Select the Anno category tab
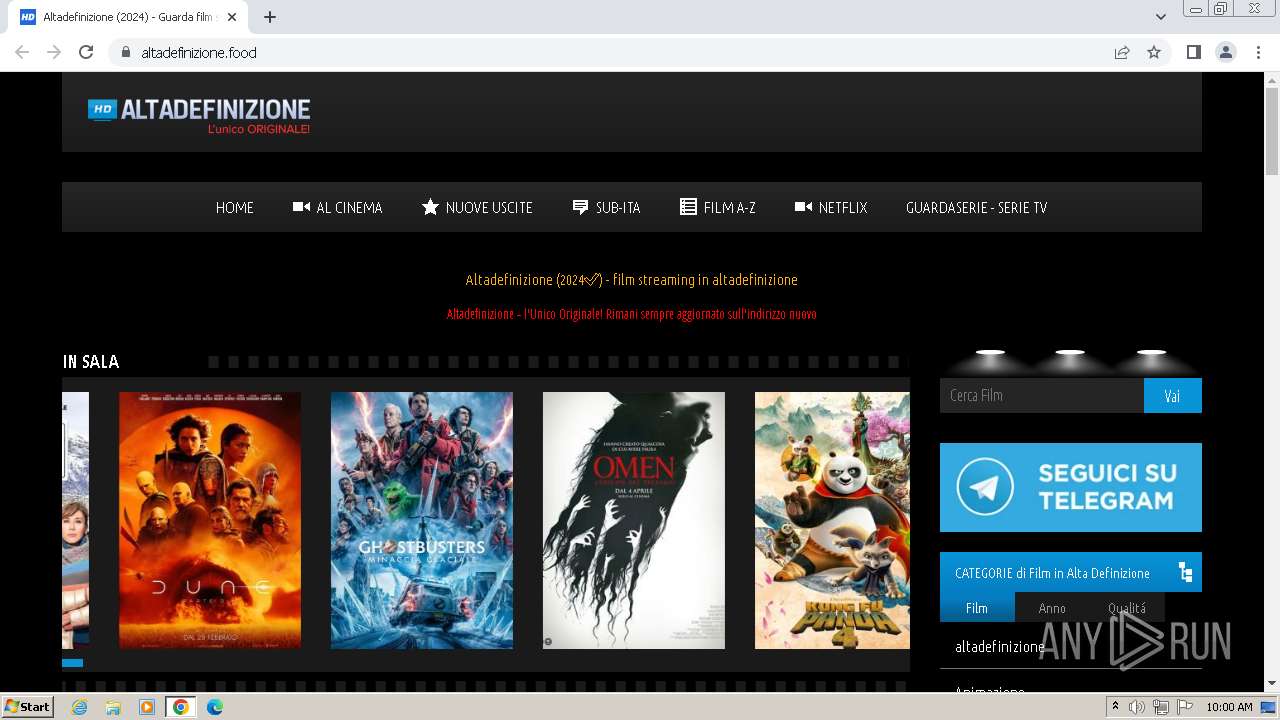This screenshot has width=1280, height=720. [x=1052, y=607]
